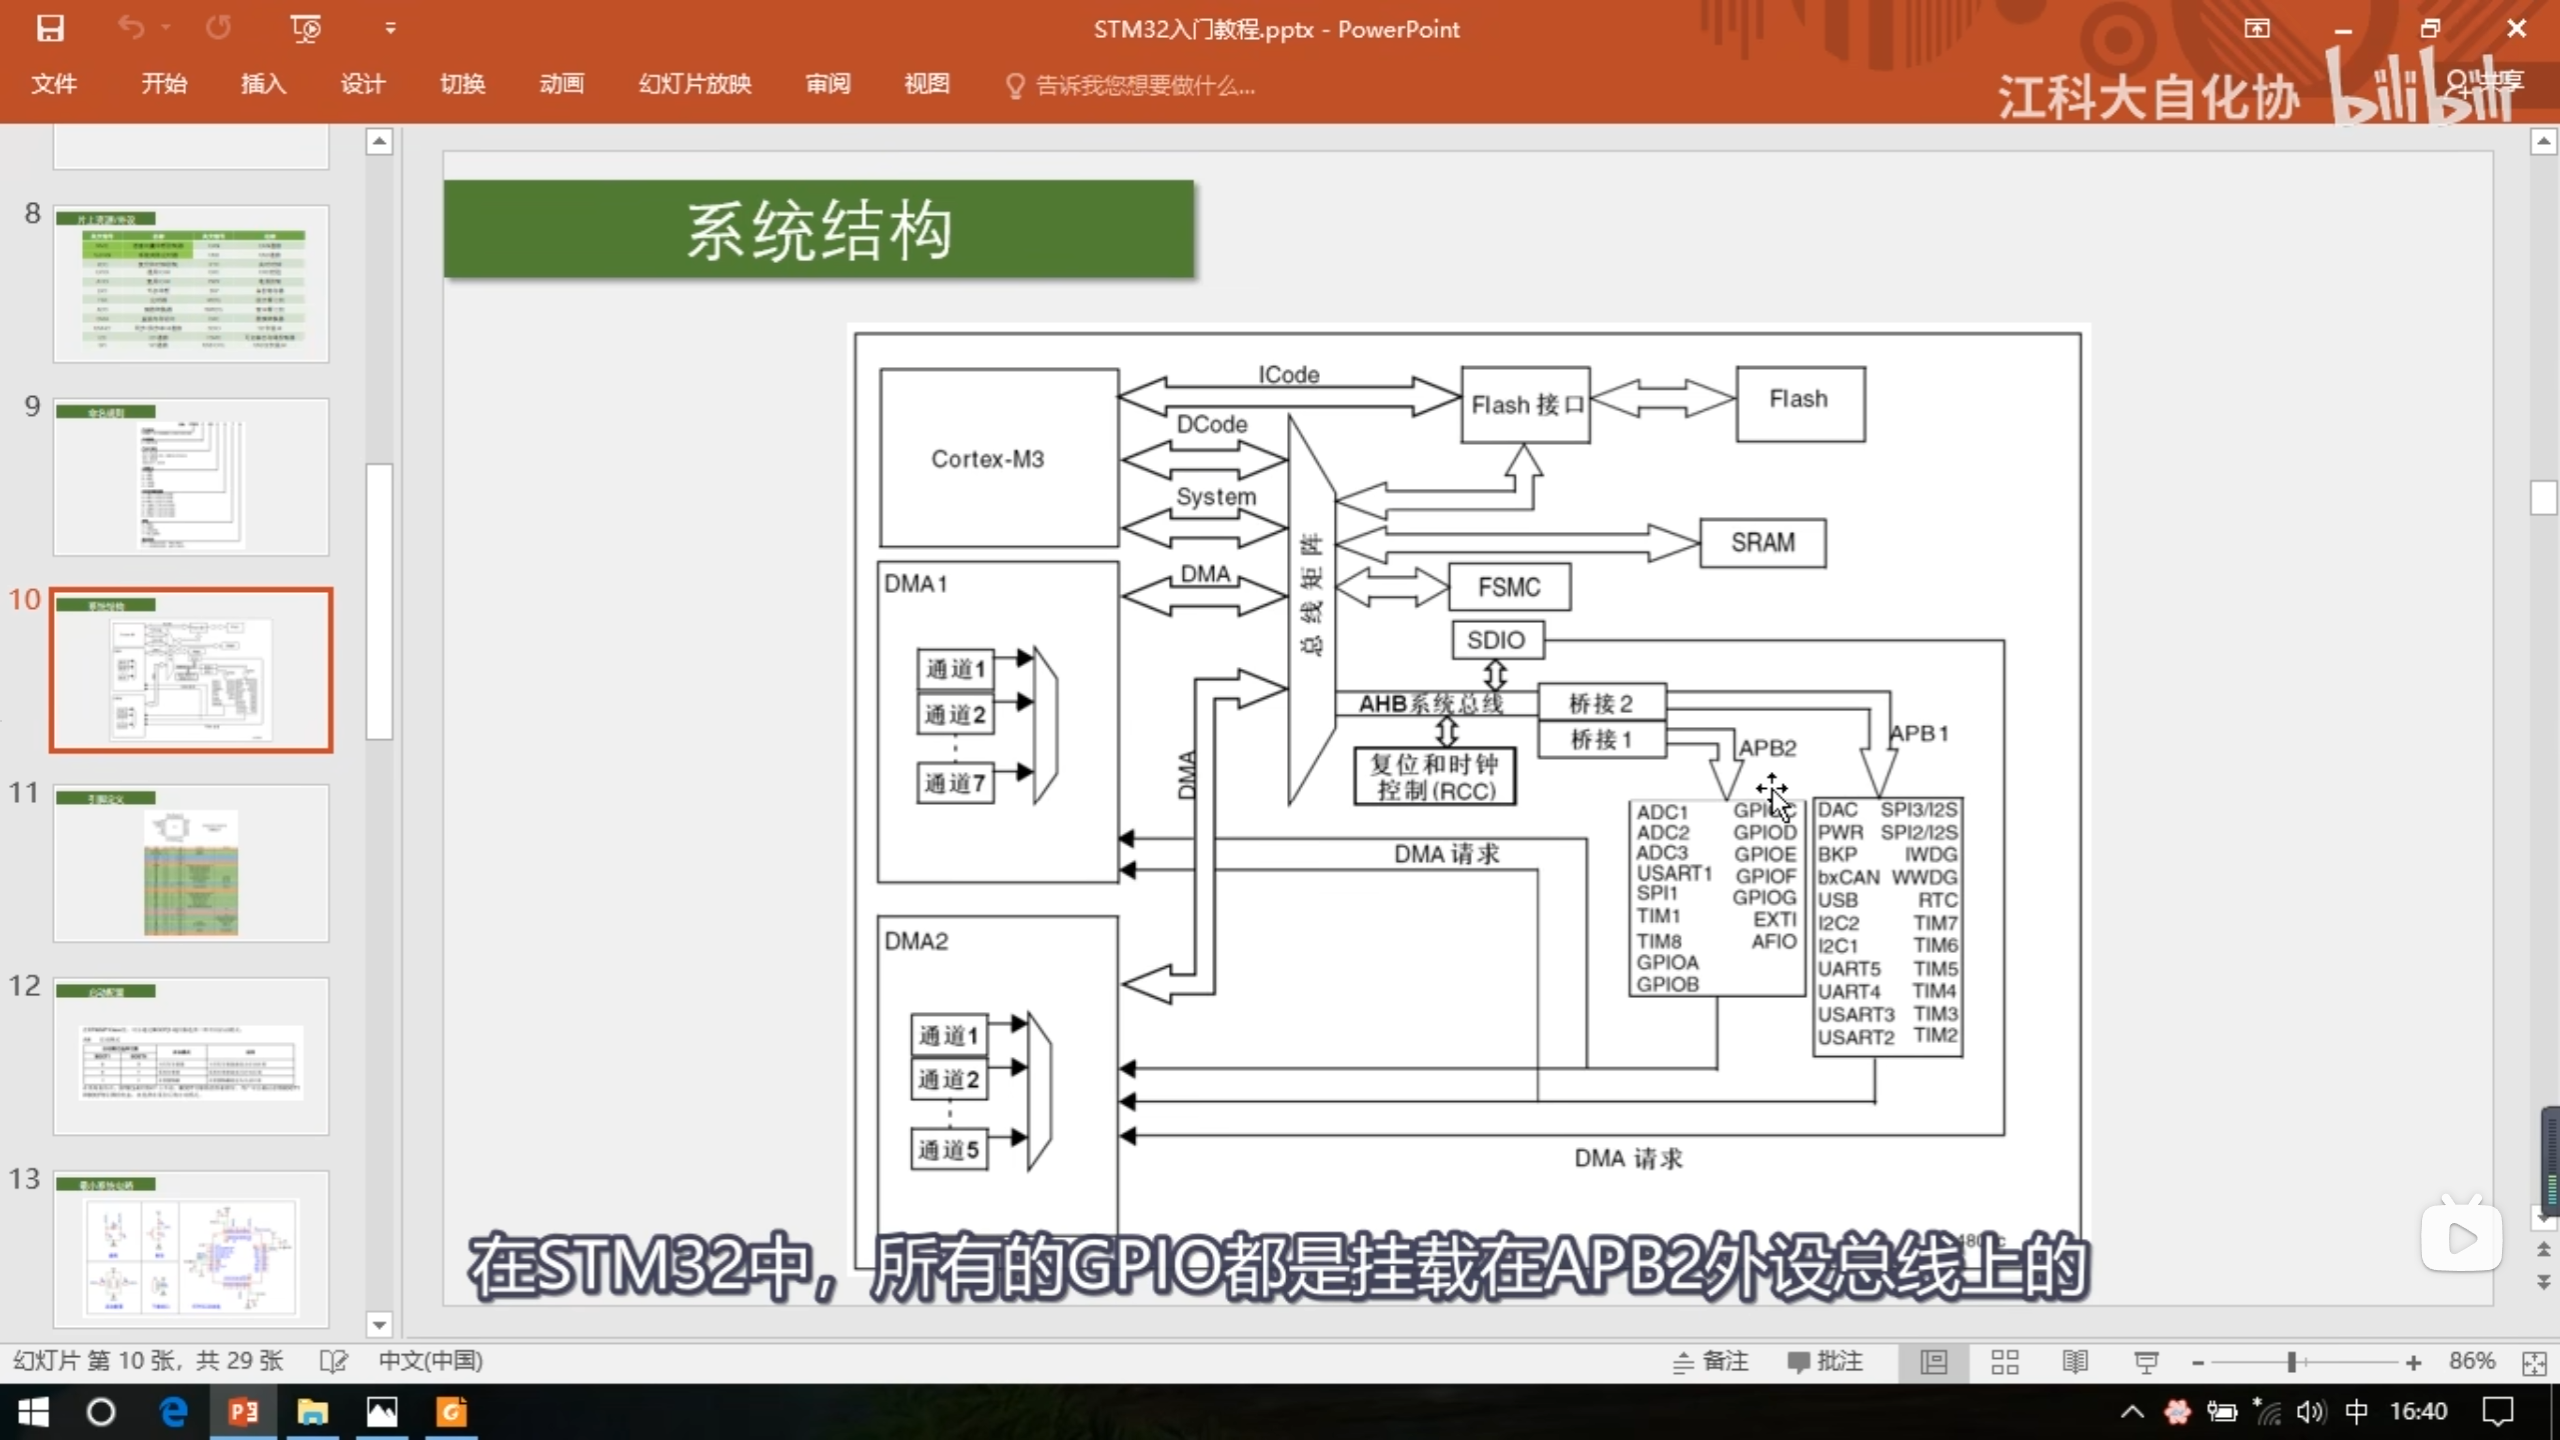Image resolution: width=2560 pixels, height=1440 pixels.
Task: Open Ribbon Display Options dropdown
Action: click(2257, 28)
